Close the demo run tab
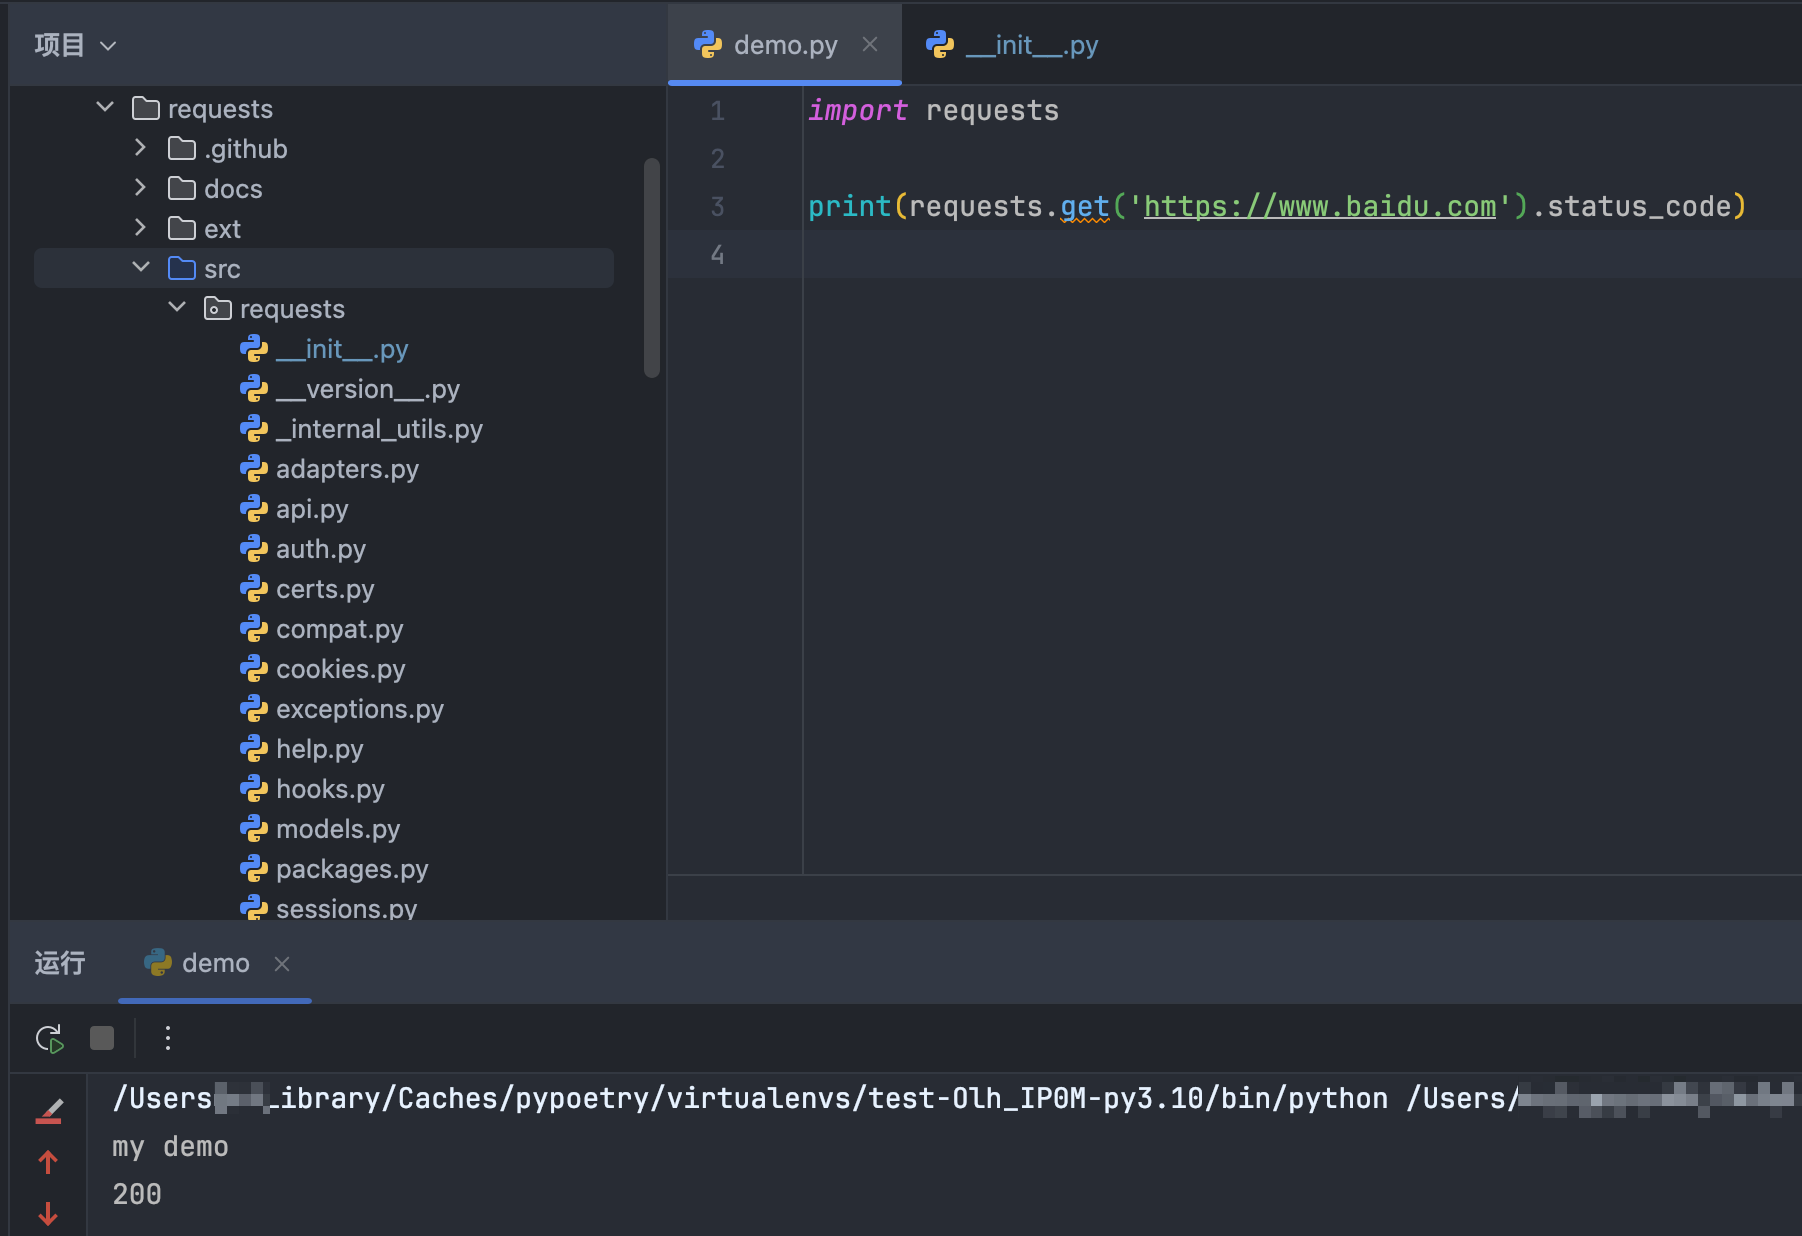Screen dimensions: 1802x1236 tap(282, 963)
